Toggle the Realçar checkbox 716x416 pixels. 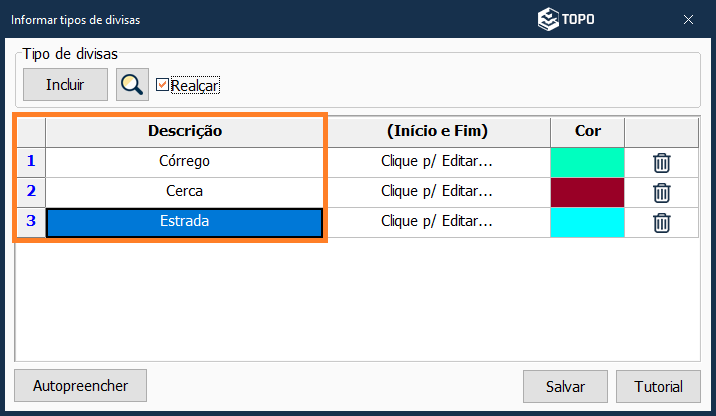tap(163, 85)
